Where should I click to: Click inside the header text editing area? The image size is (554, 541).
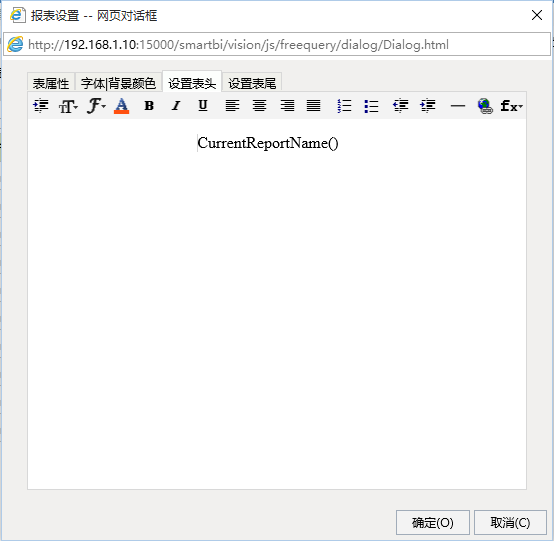pyautogui.click(x=277, y=304)
